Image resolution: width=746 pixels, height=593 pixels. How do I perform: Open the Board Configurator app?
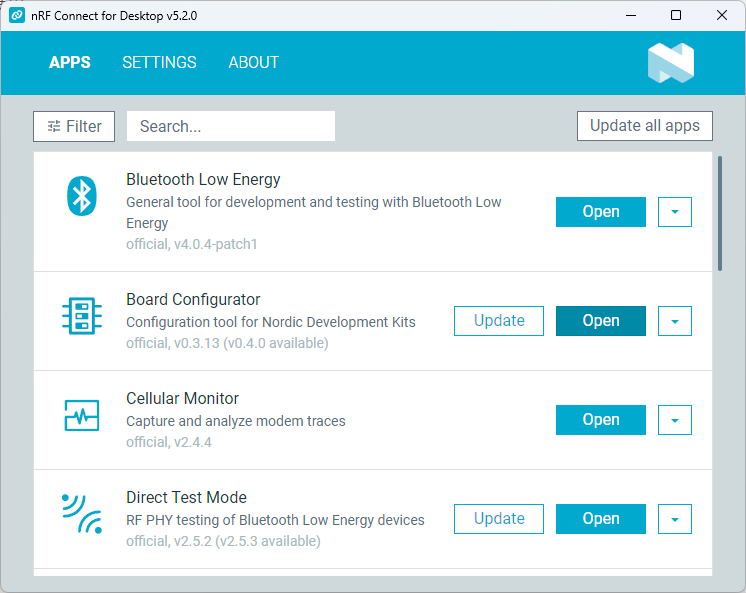[601, 321]
